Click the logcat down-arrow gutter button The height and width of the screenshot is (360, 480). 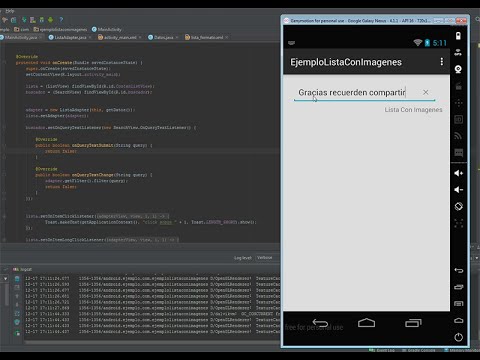click(5, 278)
